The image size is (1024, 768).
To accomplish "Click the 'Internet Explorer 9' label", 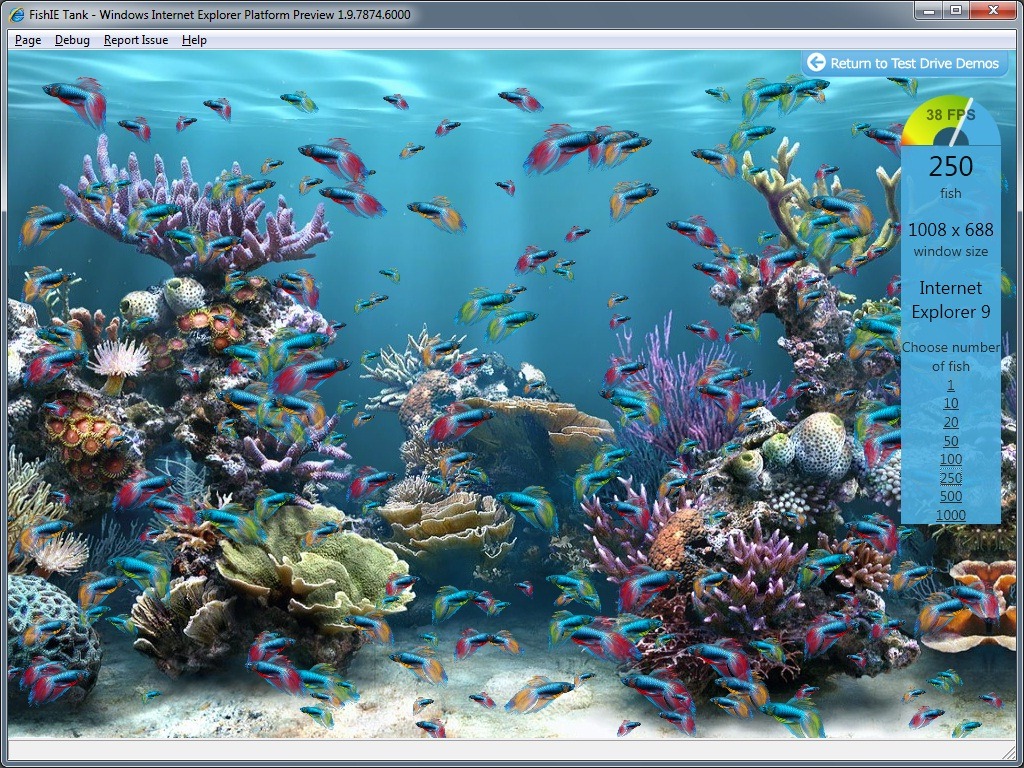I will coord(950,300).
